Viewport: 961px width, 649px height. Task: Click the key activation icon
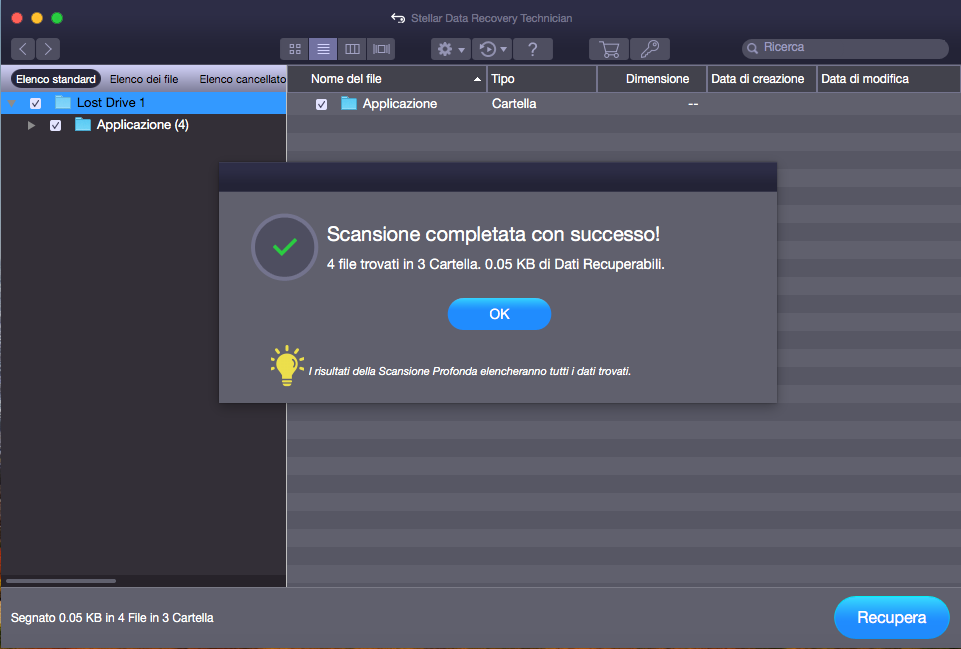pos(650,48)
